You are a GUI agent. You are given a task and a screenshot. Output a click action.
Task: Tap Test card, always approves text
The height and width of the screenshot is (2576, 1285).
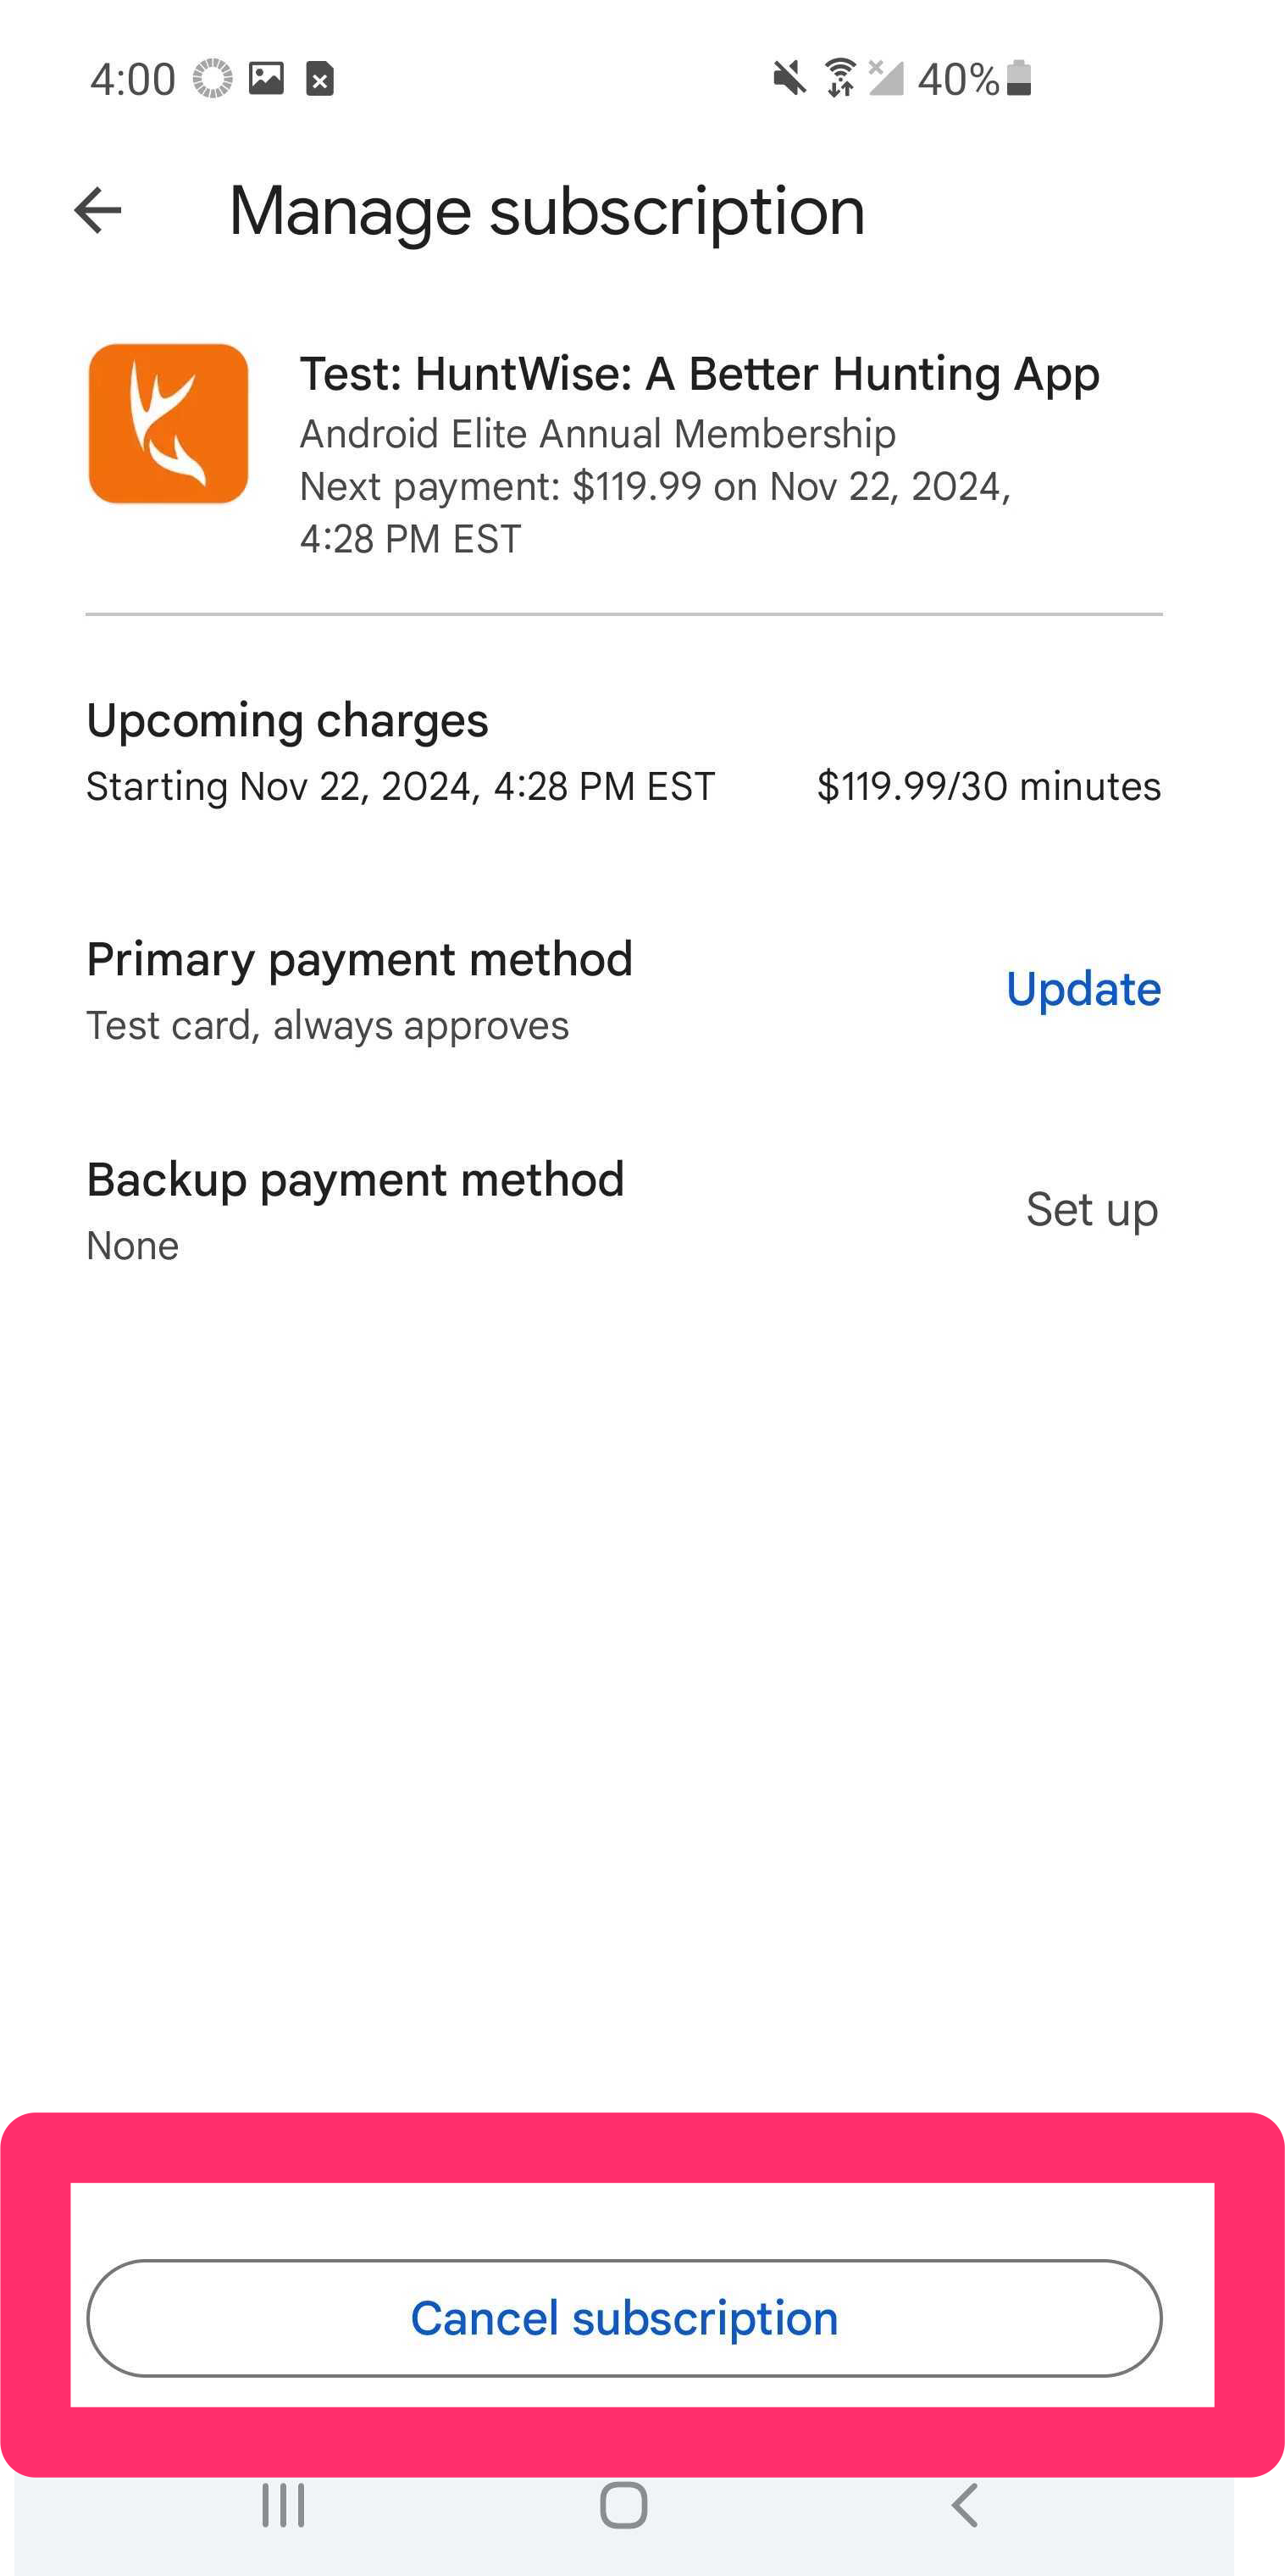pos(327,1026)
